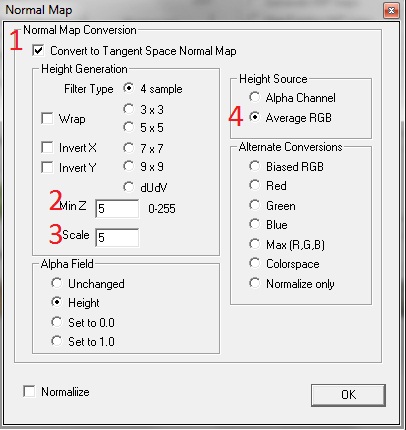The image size is (406, 430).
Task: Select the dUdV filter type
Action: (128, 187)
